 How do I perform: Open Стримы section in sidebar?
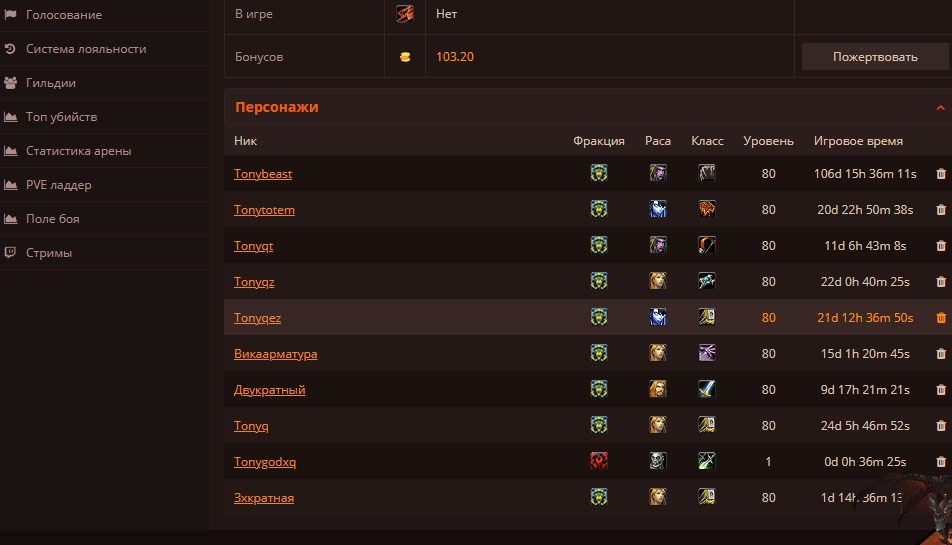pos(49,252)
